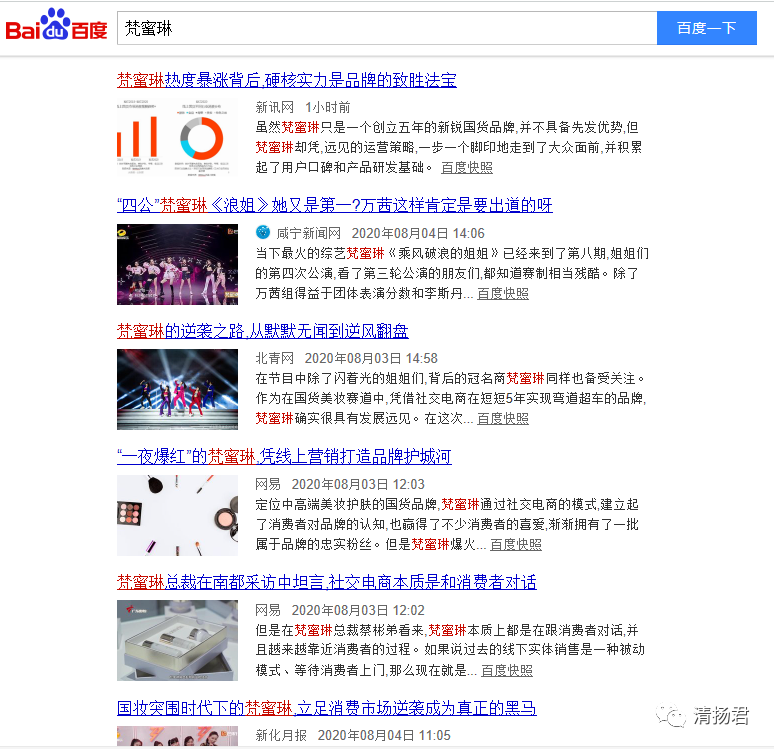Click the blue-lit stage dancers thumbnail
774x749 pixels.
coord(177,390)
